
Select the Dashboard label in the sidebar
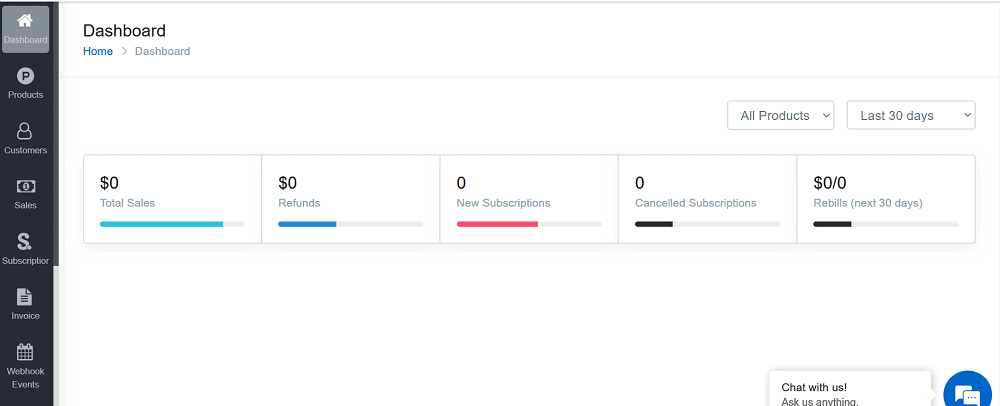coord(26,40)
